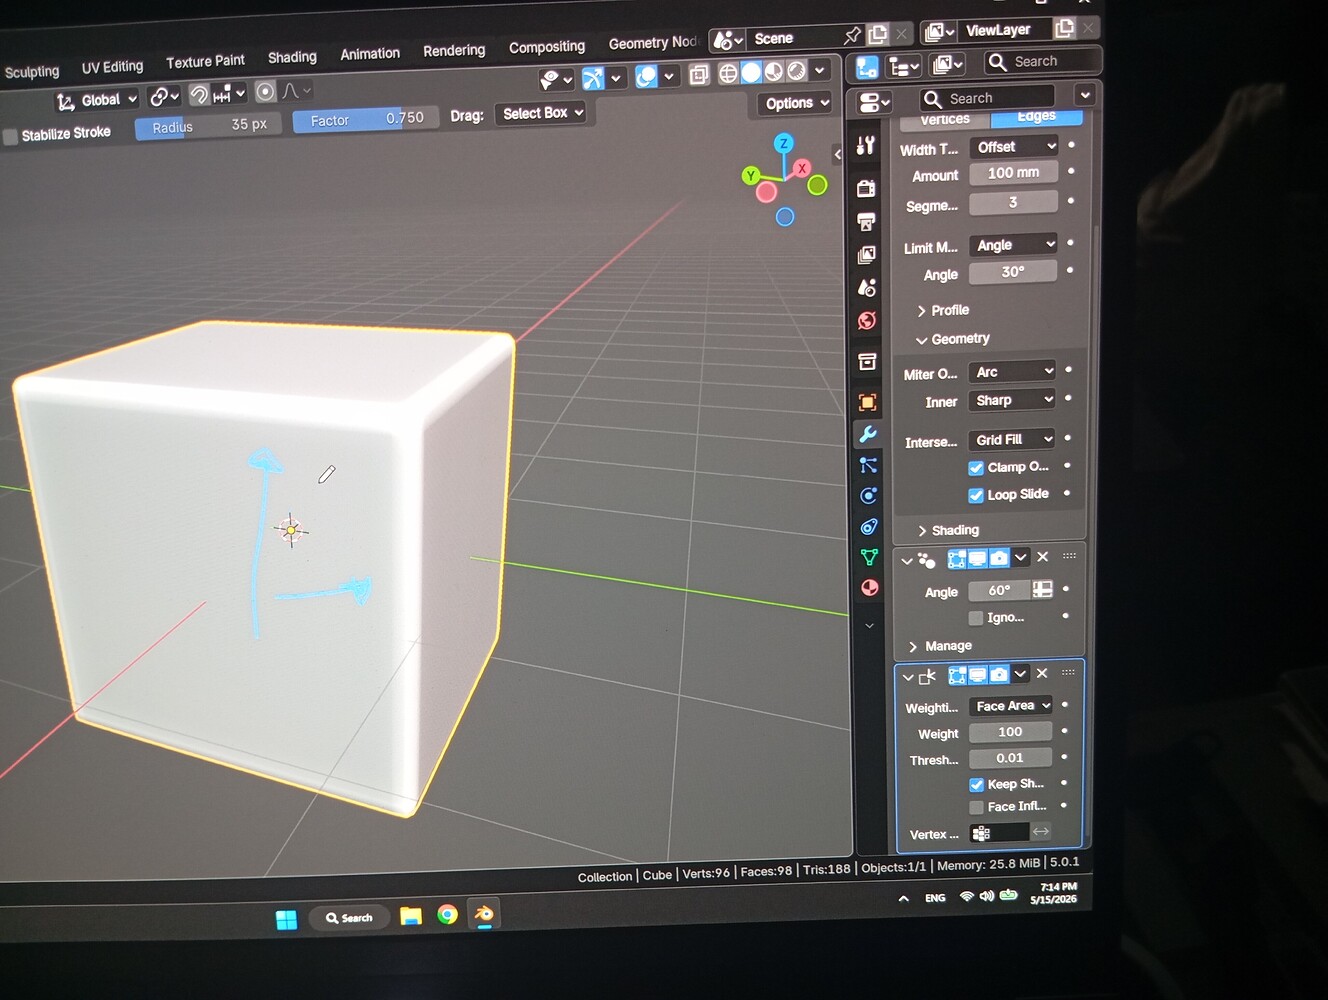
Task: Open the Global transform orientation dropdown
Action: (97, 100)
